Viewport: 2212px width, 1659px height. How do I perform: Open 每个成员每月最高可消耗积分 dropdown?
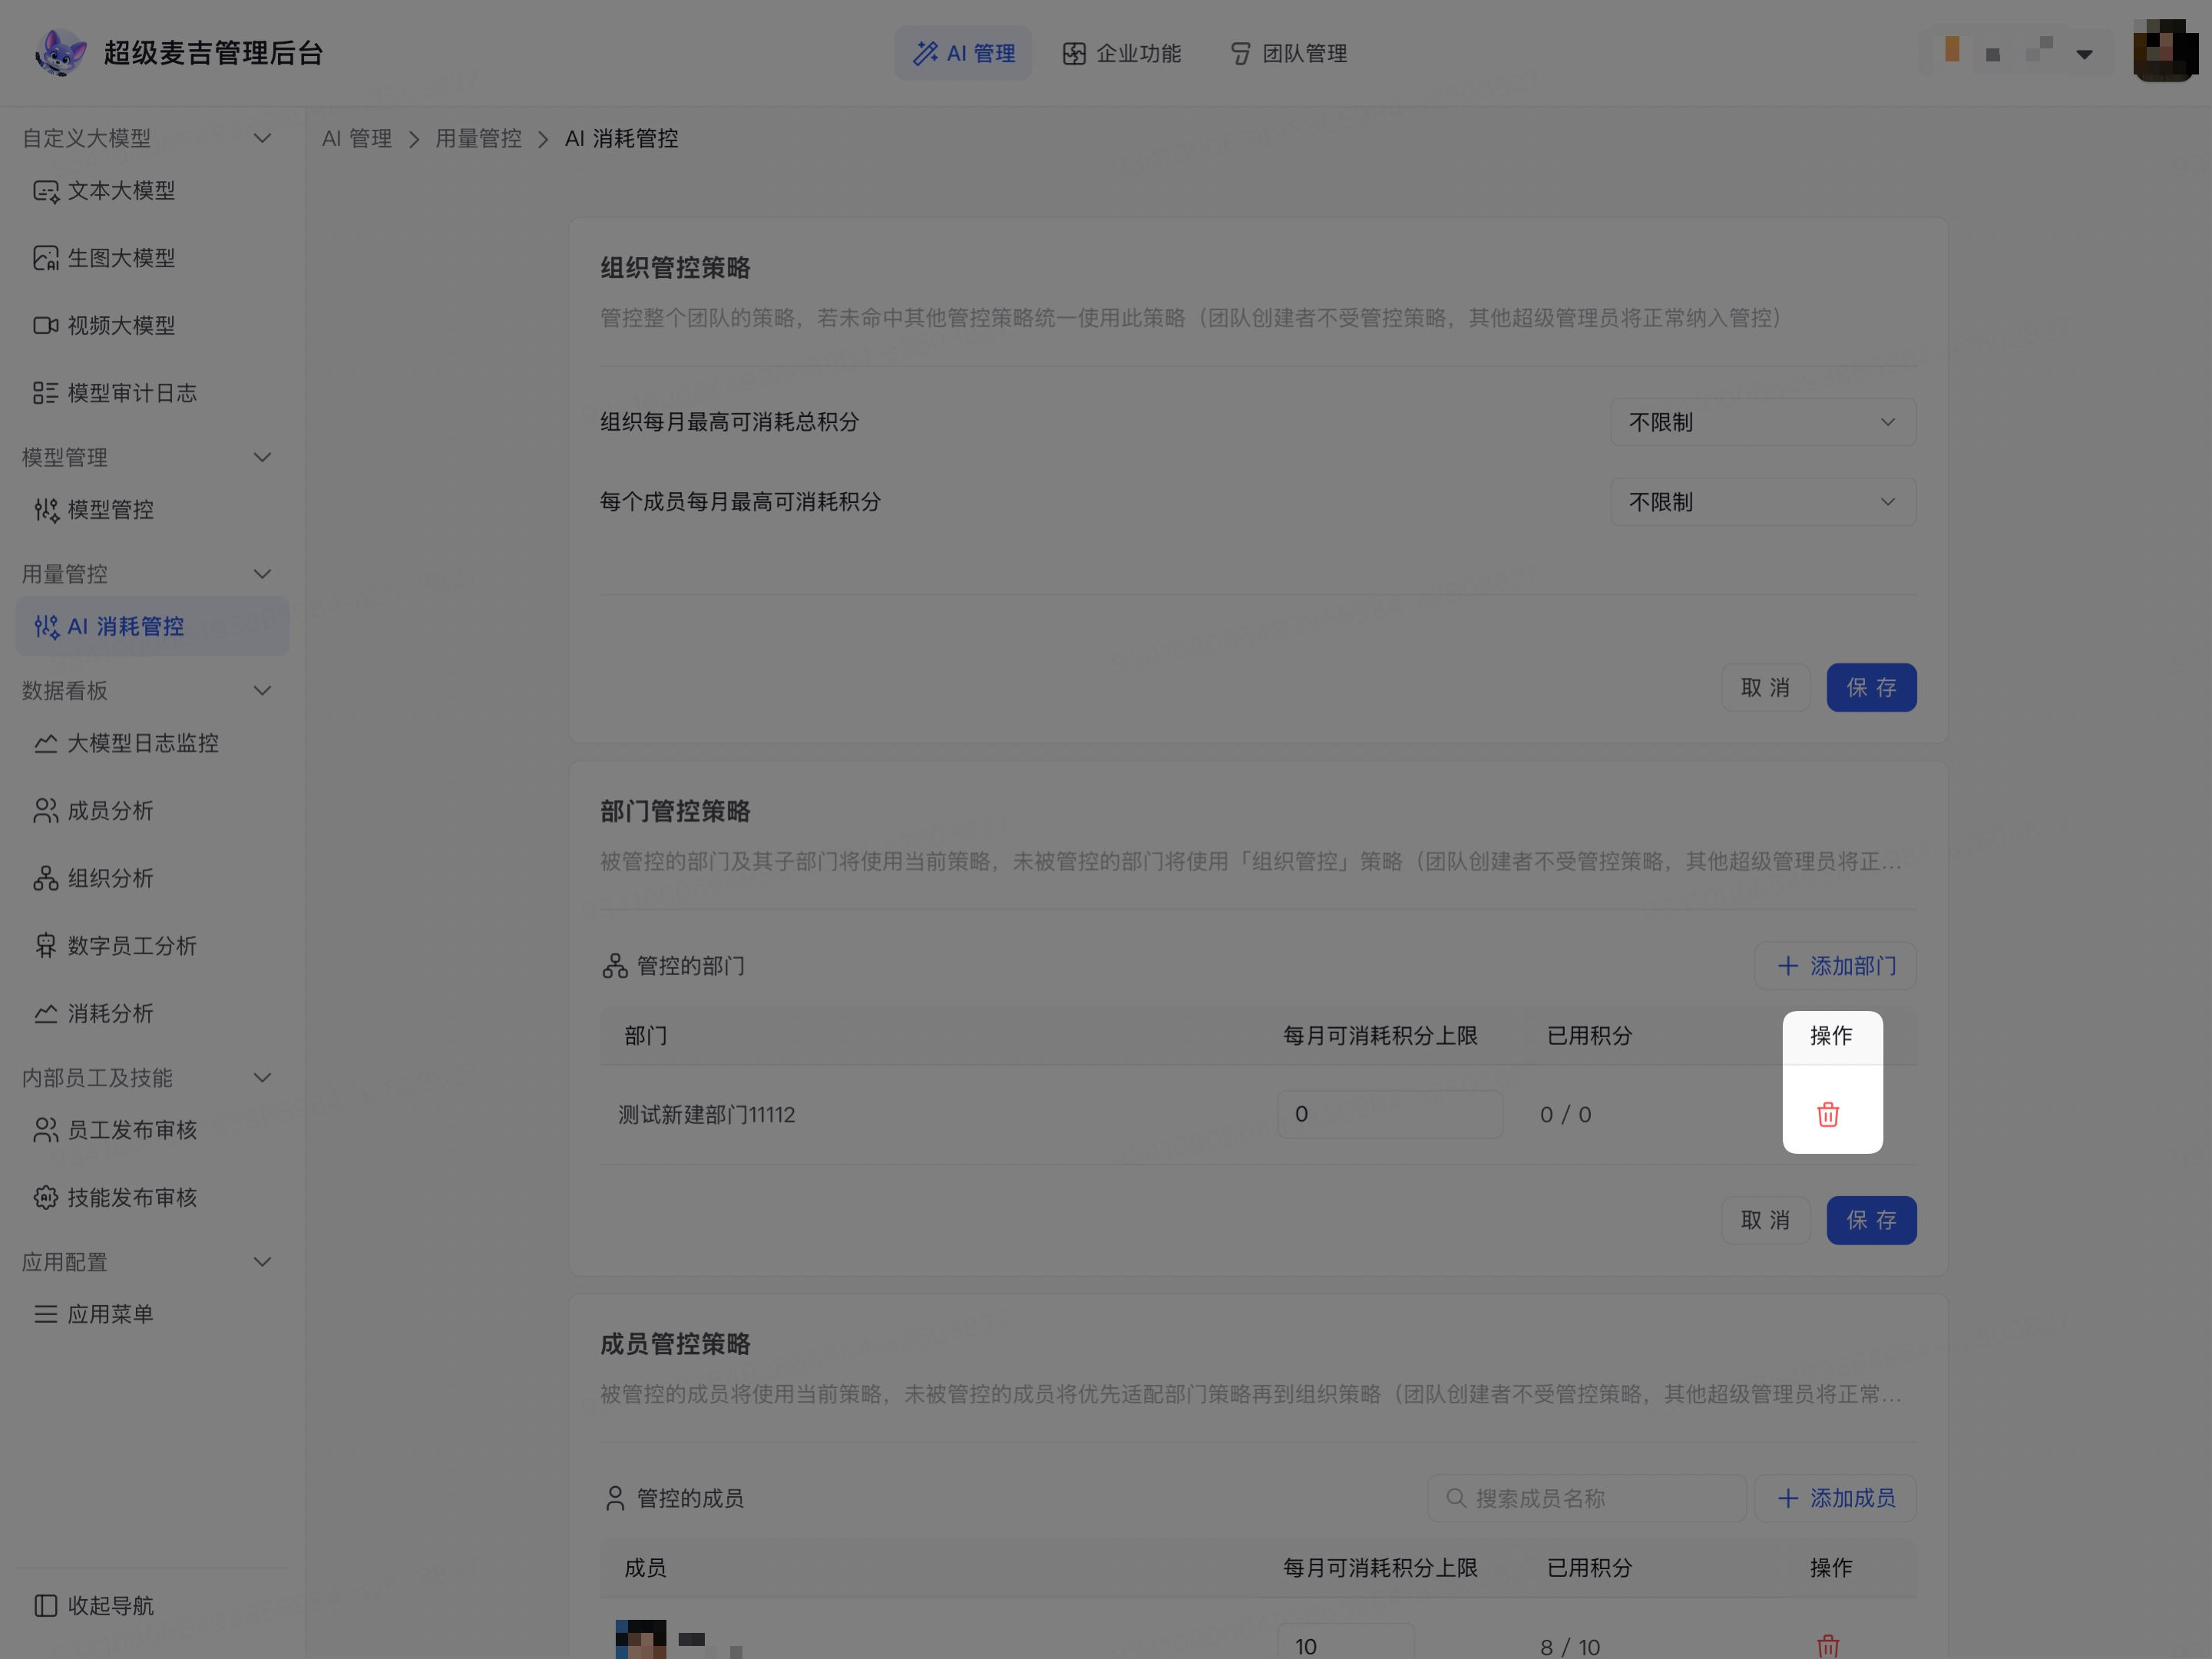(x=1762, y=502)
